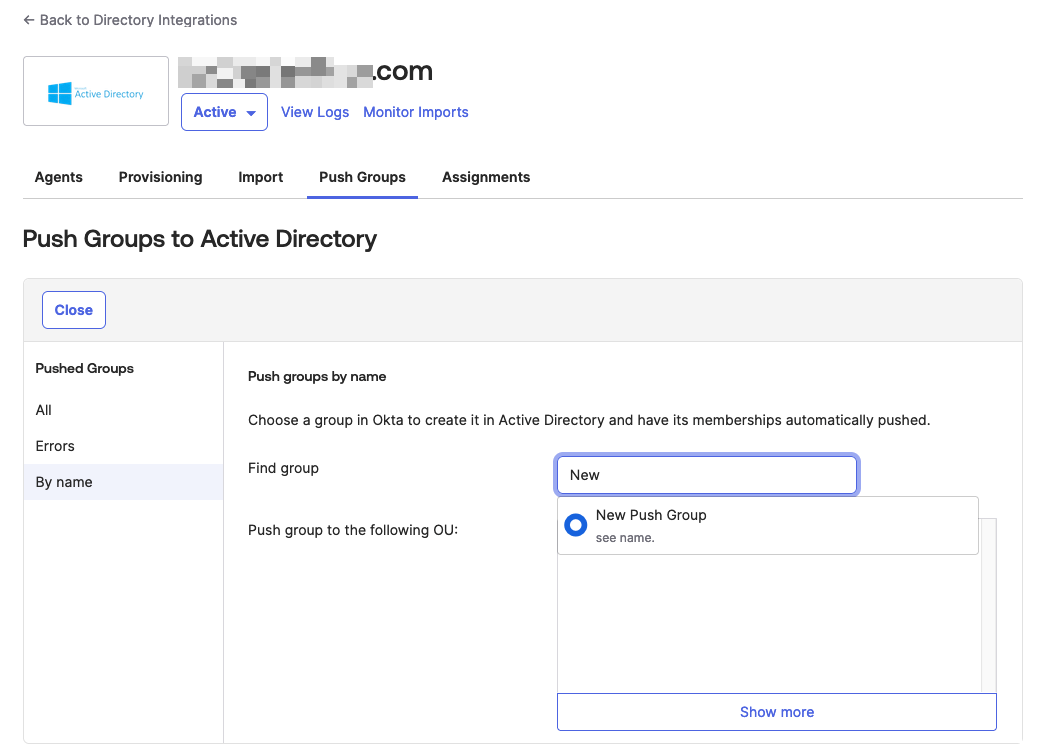Viewport: 1044px width, 756px height.
Task: Click the Find group search field
Action: coord(706,475)
